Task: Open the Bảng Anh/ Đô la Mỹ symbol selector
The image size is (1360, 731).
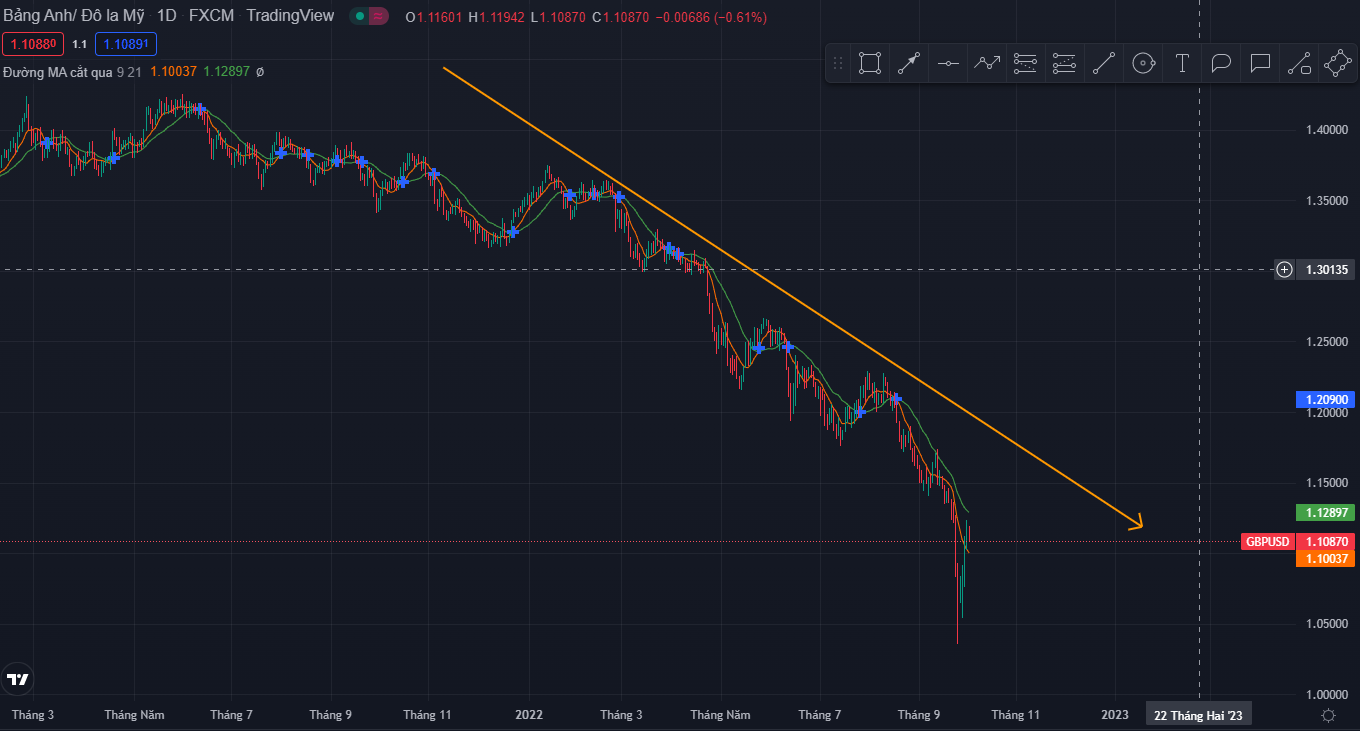Action: point(73,17)
